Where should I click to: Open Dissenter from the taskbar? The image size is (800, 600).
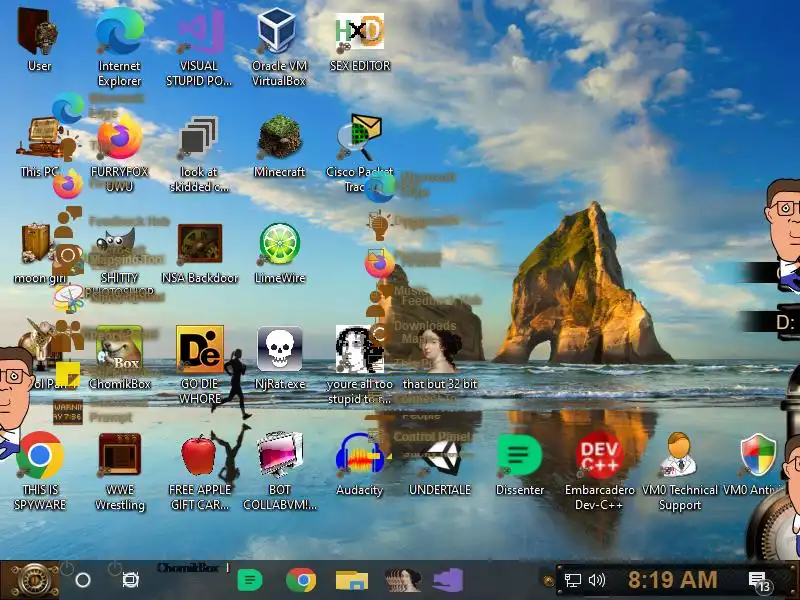click(x=250, y=580)
